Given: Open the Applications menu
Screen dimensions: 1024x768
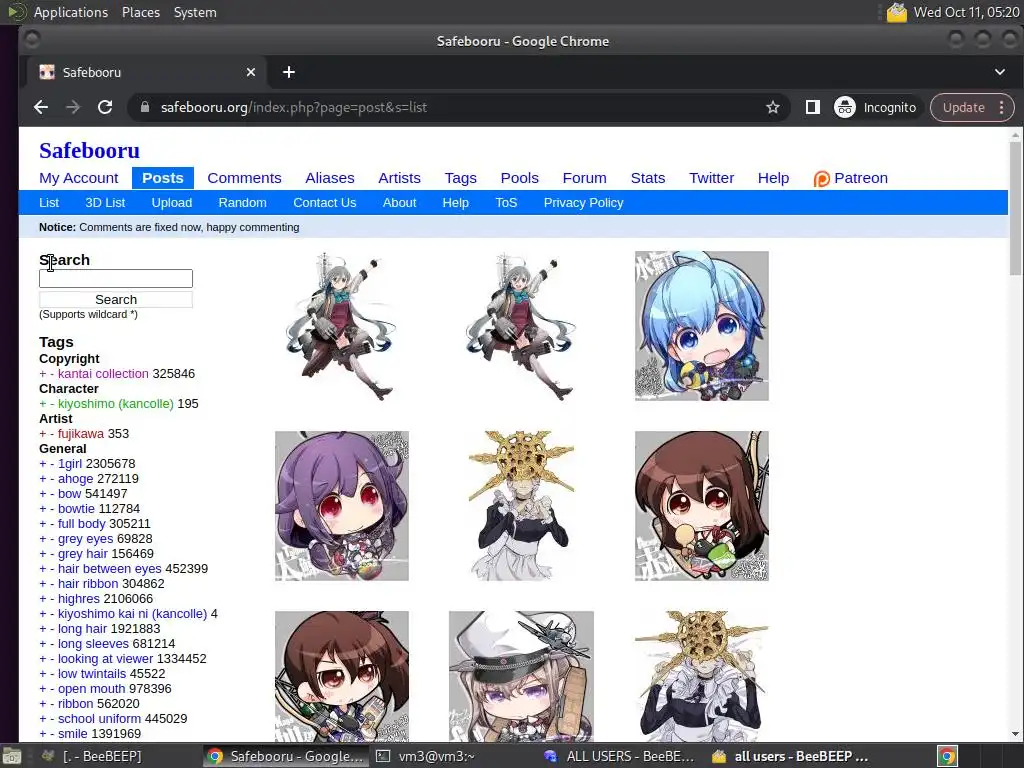Looking at the screenshot, I should point(71,12).
